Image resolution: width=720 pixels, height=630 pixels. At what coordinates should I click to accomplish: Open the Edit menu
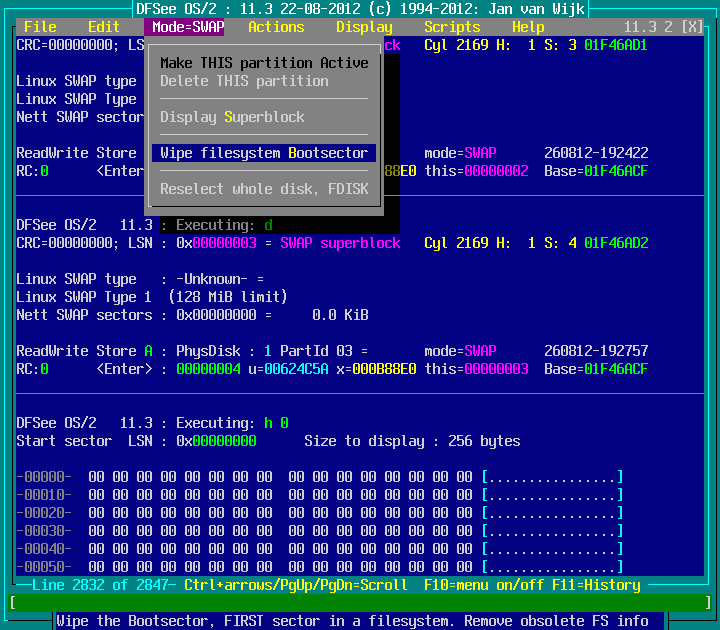(104, 27)
